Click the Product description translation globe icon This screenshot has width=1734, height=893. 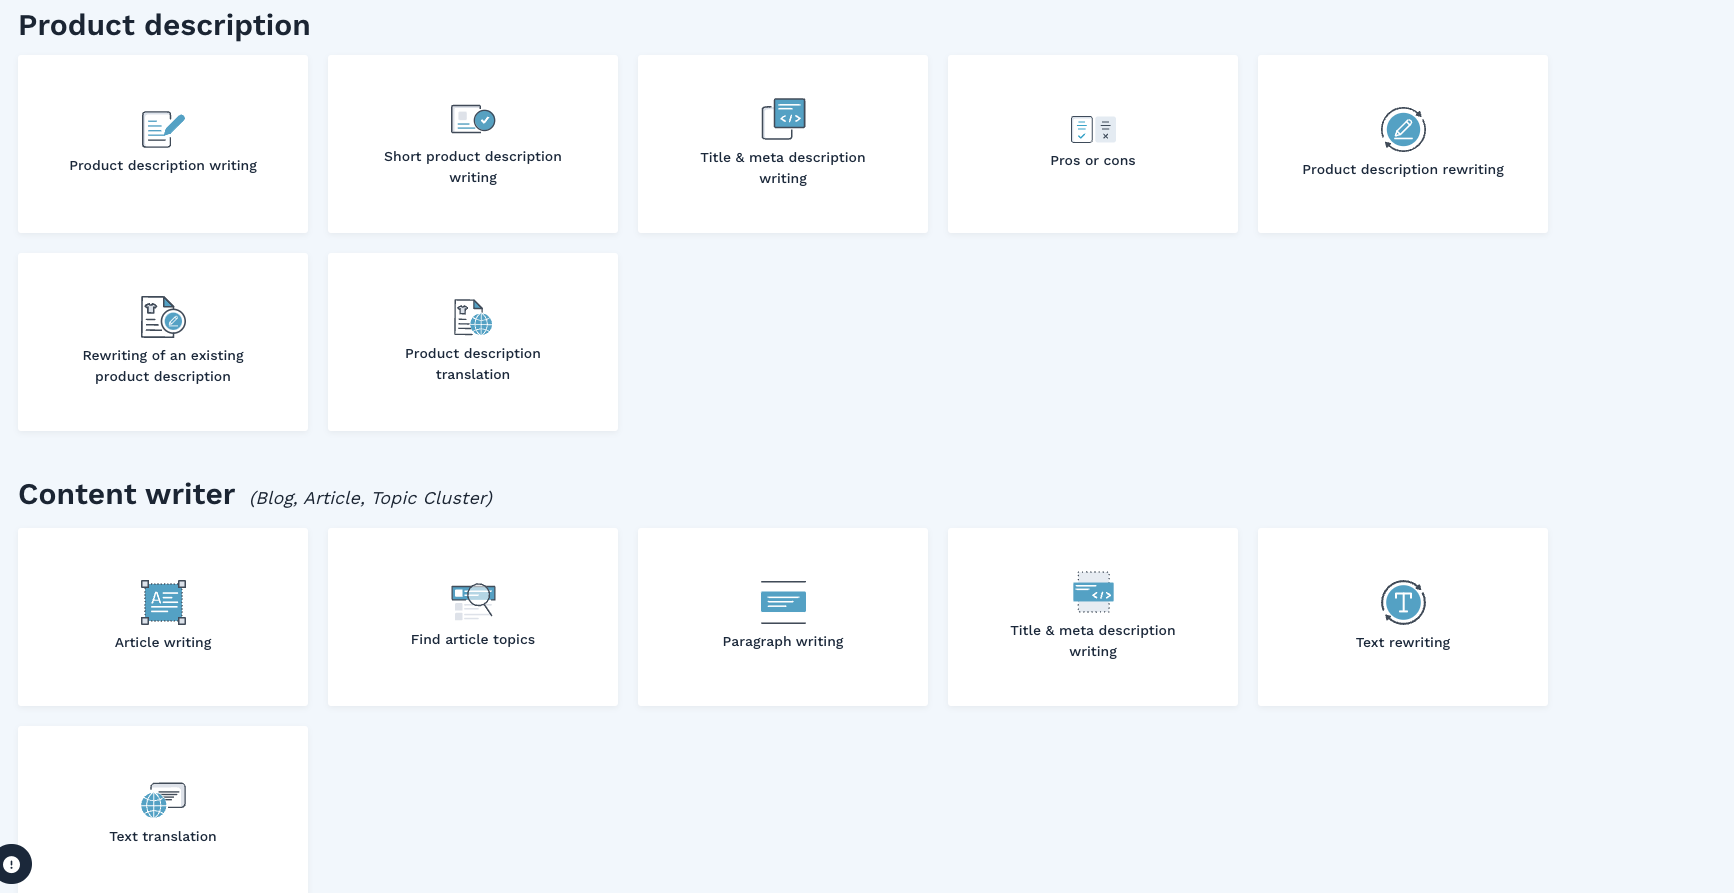coord(473,317)
